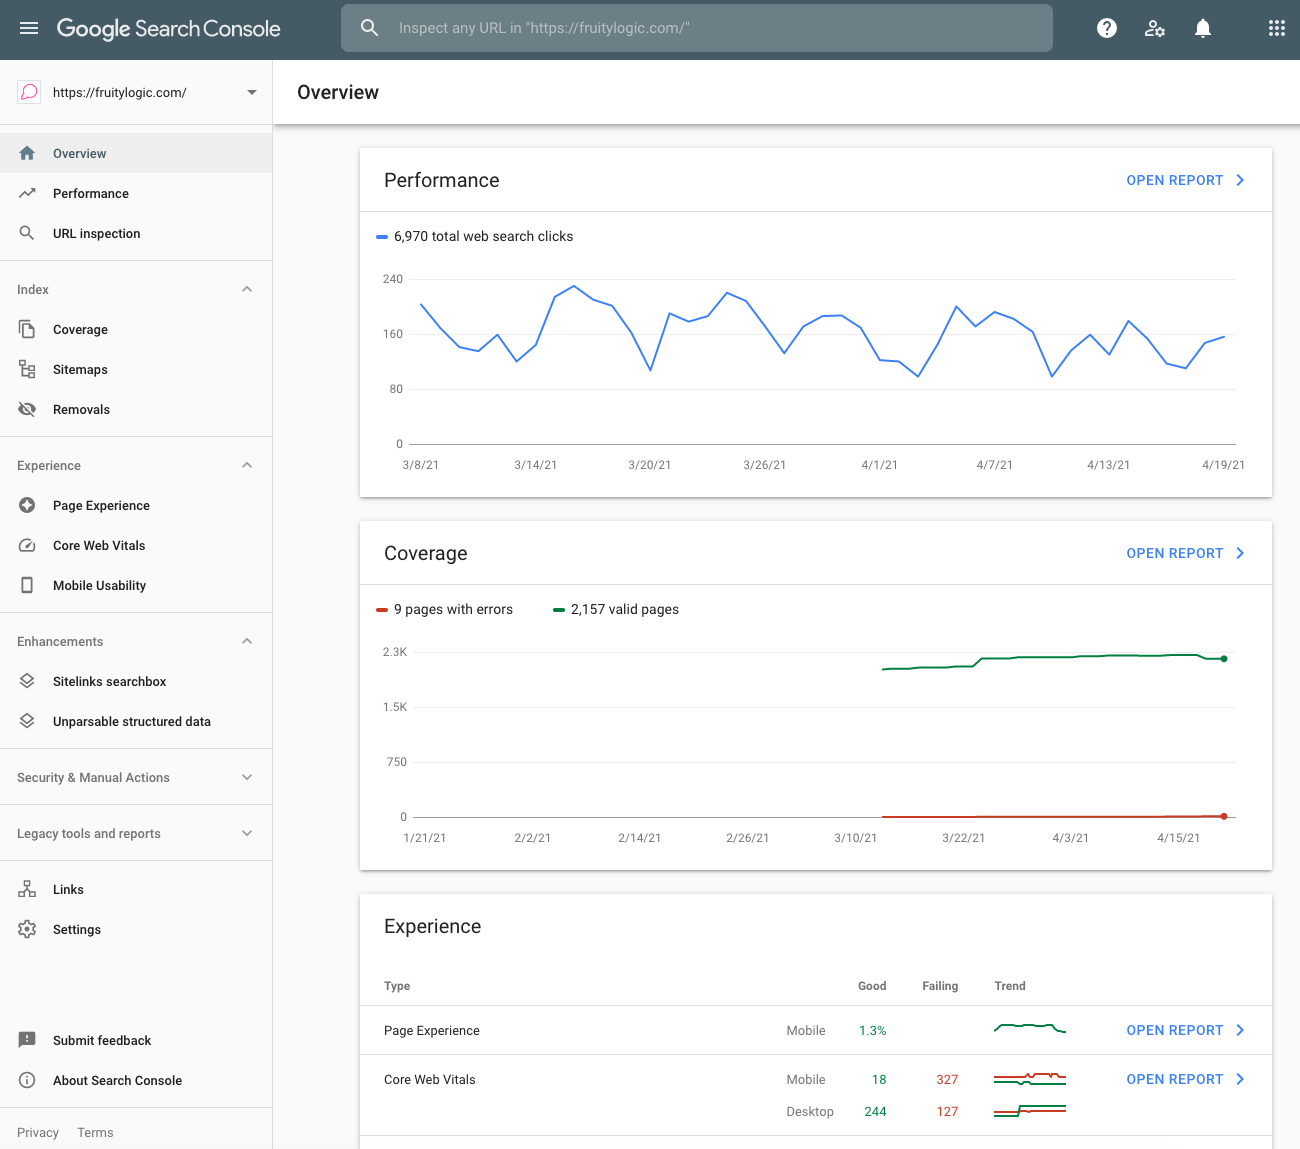Viewport: 1300px width, 1149px height.
Task: Open Mobile Usability report
Action: (x=136, y=585)
